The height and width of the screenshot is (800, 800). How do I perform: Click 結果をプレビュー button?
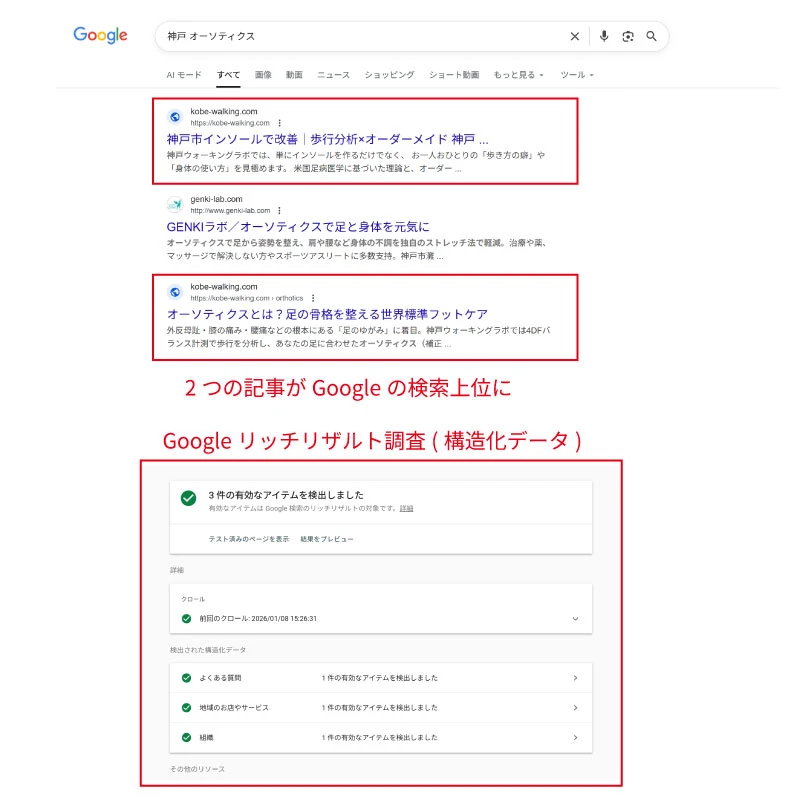[x=327, y=539]
